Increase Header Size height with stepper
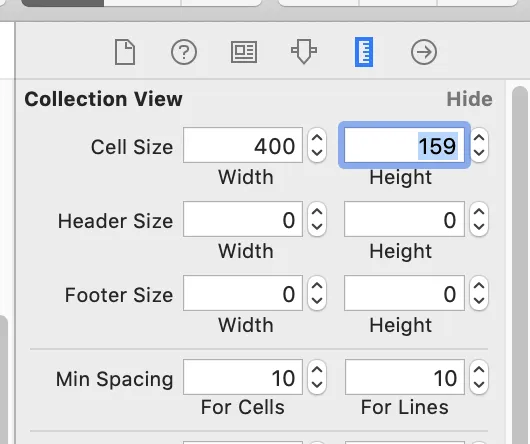 [479, 213]
